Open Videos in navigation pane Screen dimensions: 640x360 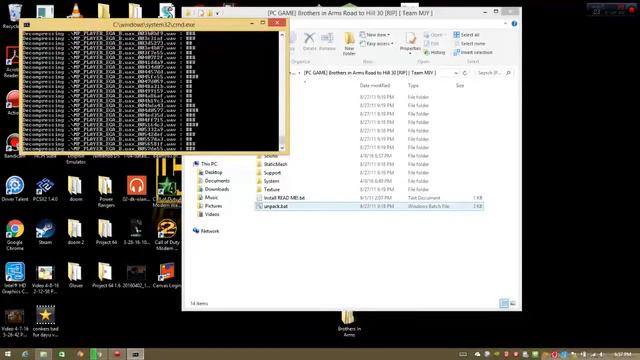pyautogui.click(x=212, y=214)
